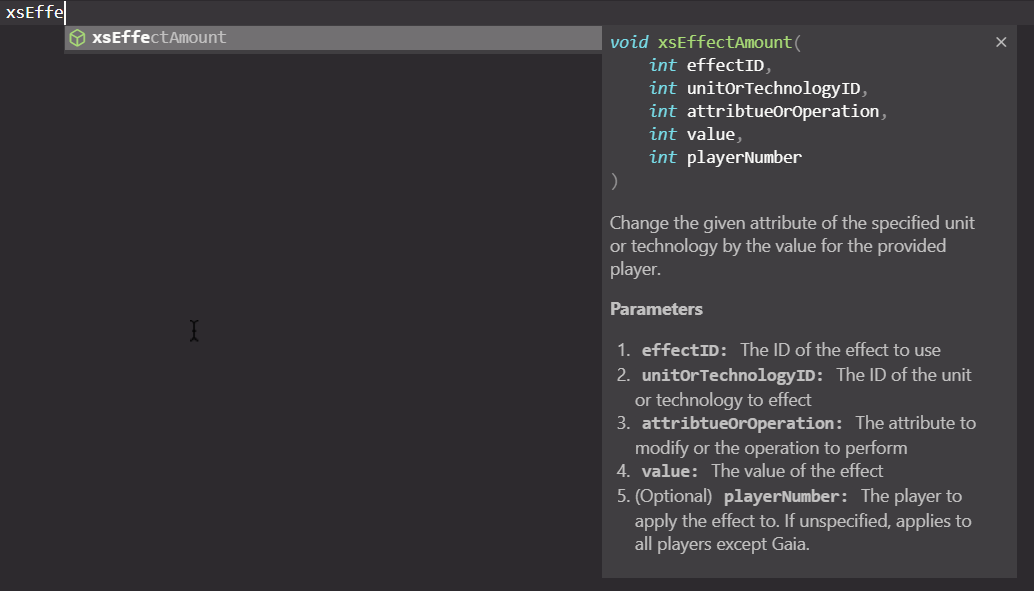
Task: Click the (Optional) label in parameter five
Action: [x=673, y=497]
